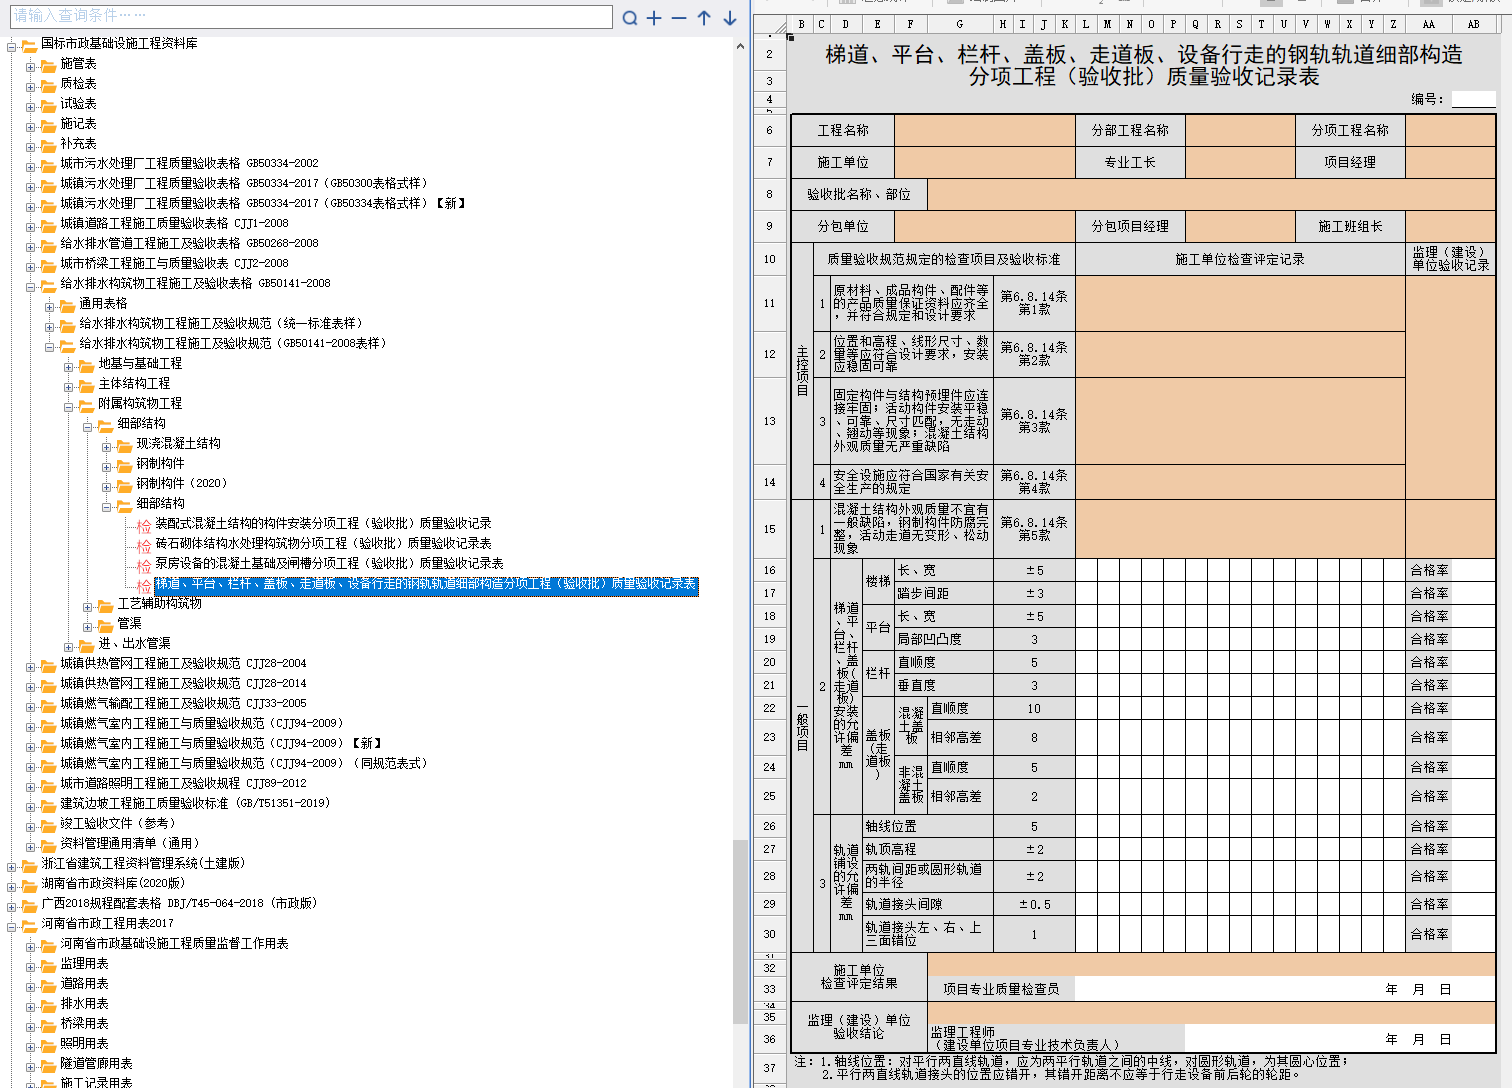Click the 项目专业质量检查员 cell

click(1001, 989)
